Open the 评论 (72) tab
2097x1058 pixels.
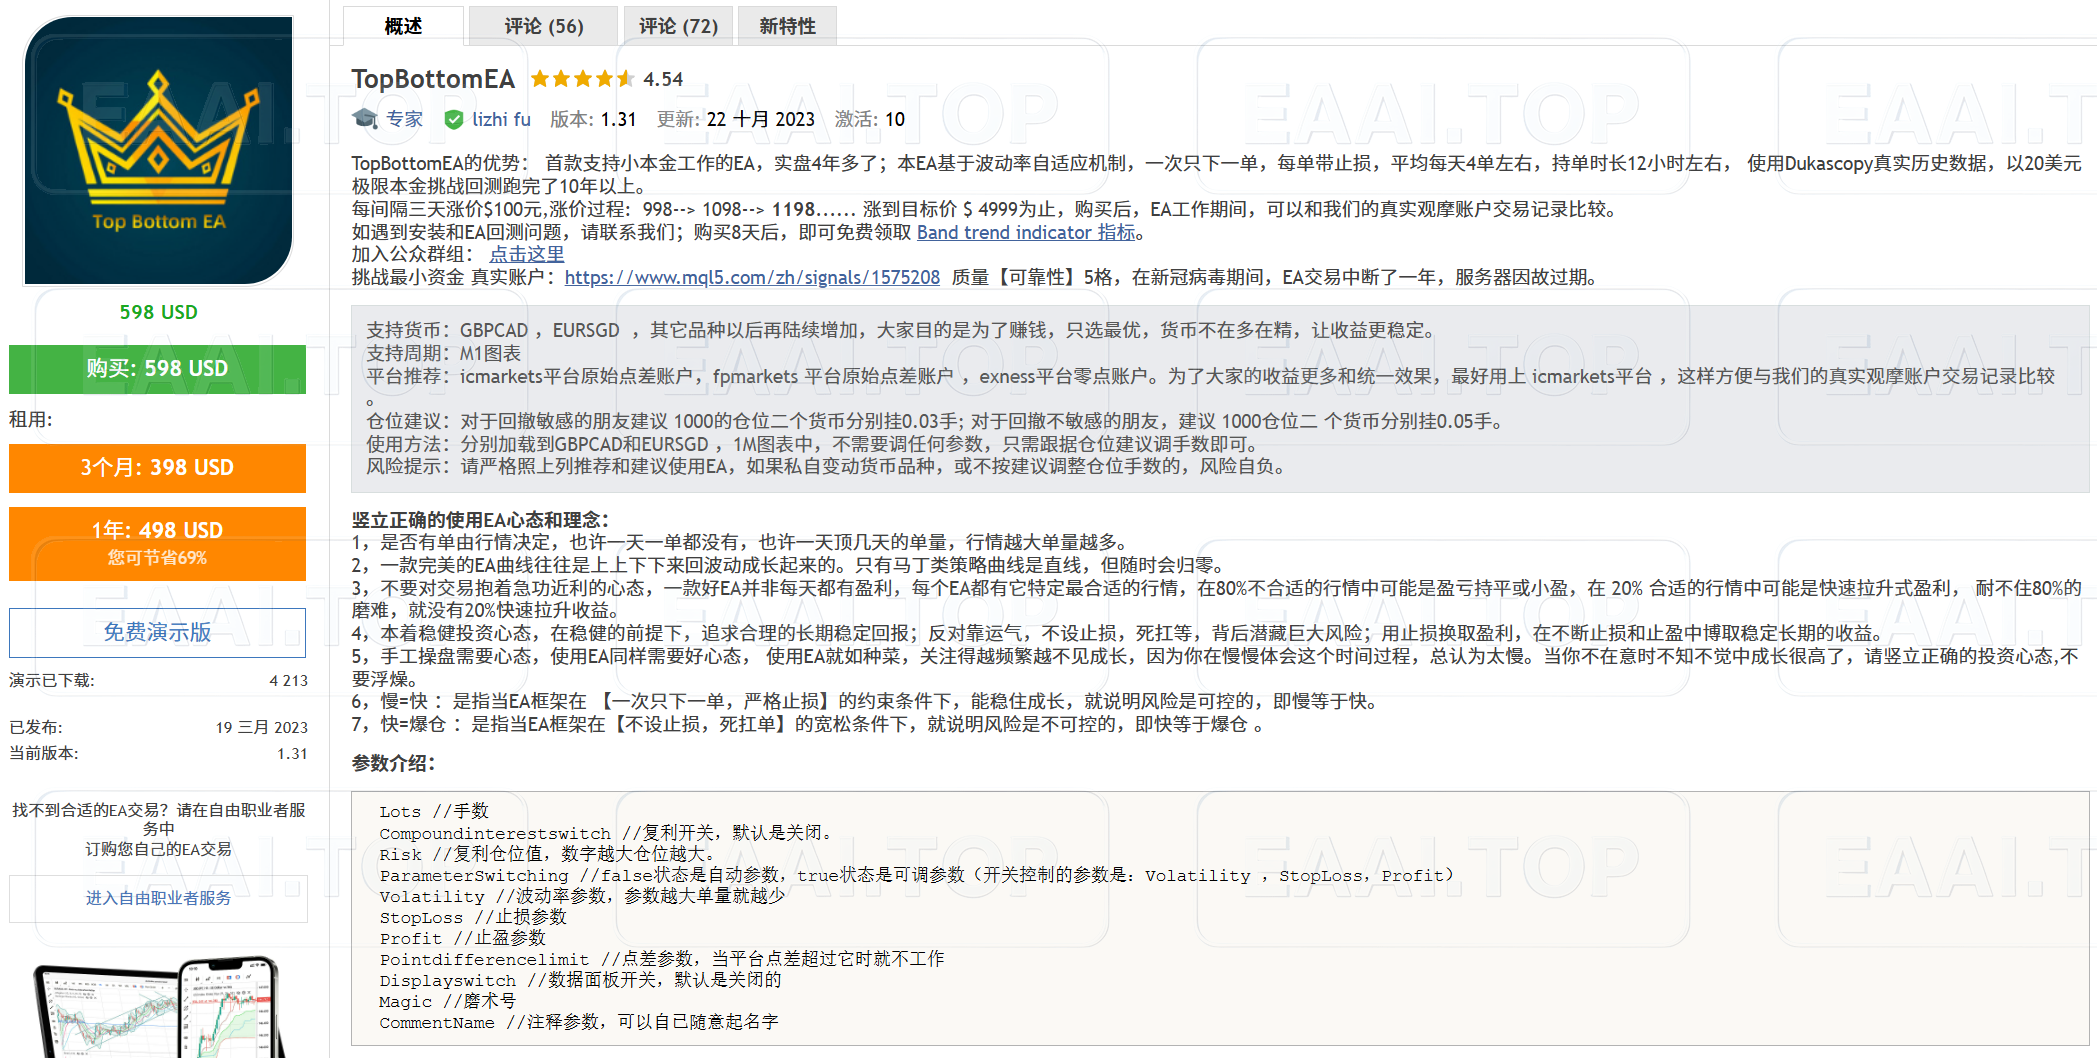point(678,25)
